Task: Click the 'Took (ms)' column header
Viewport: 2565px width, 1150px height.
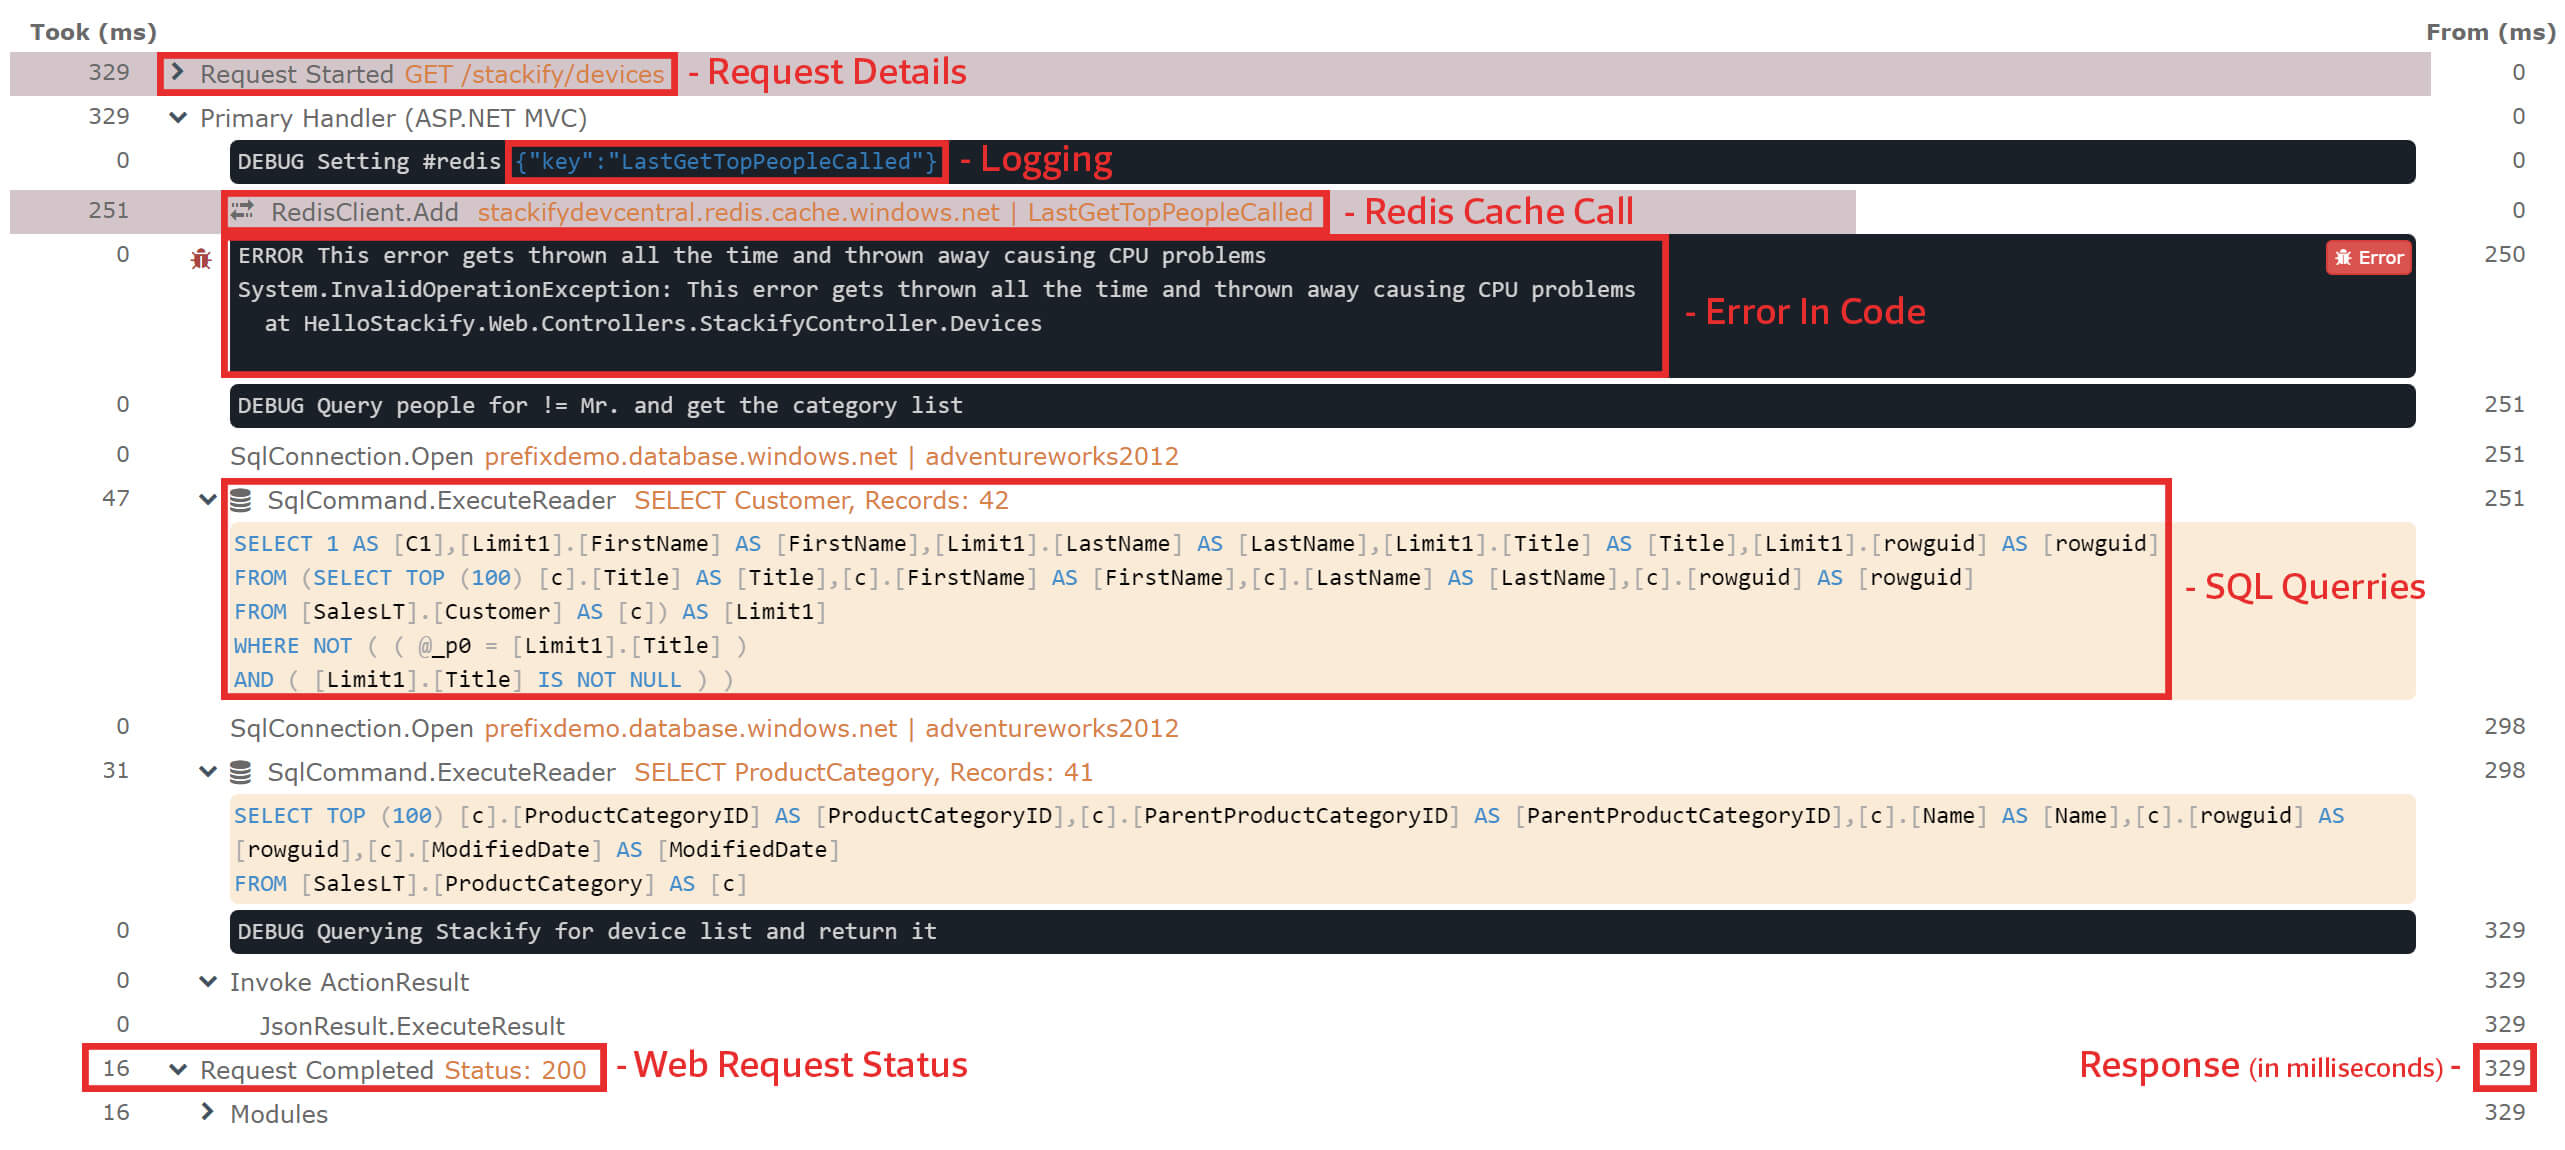Action: tap(93, 32)
